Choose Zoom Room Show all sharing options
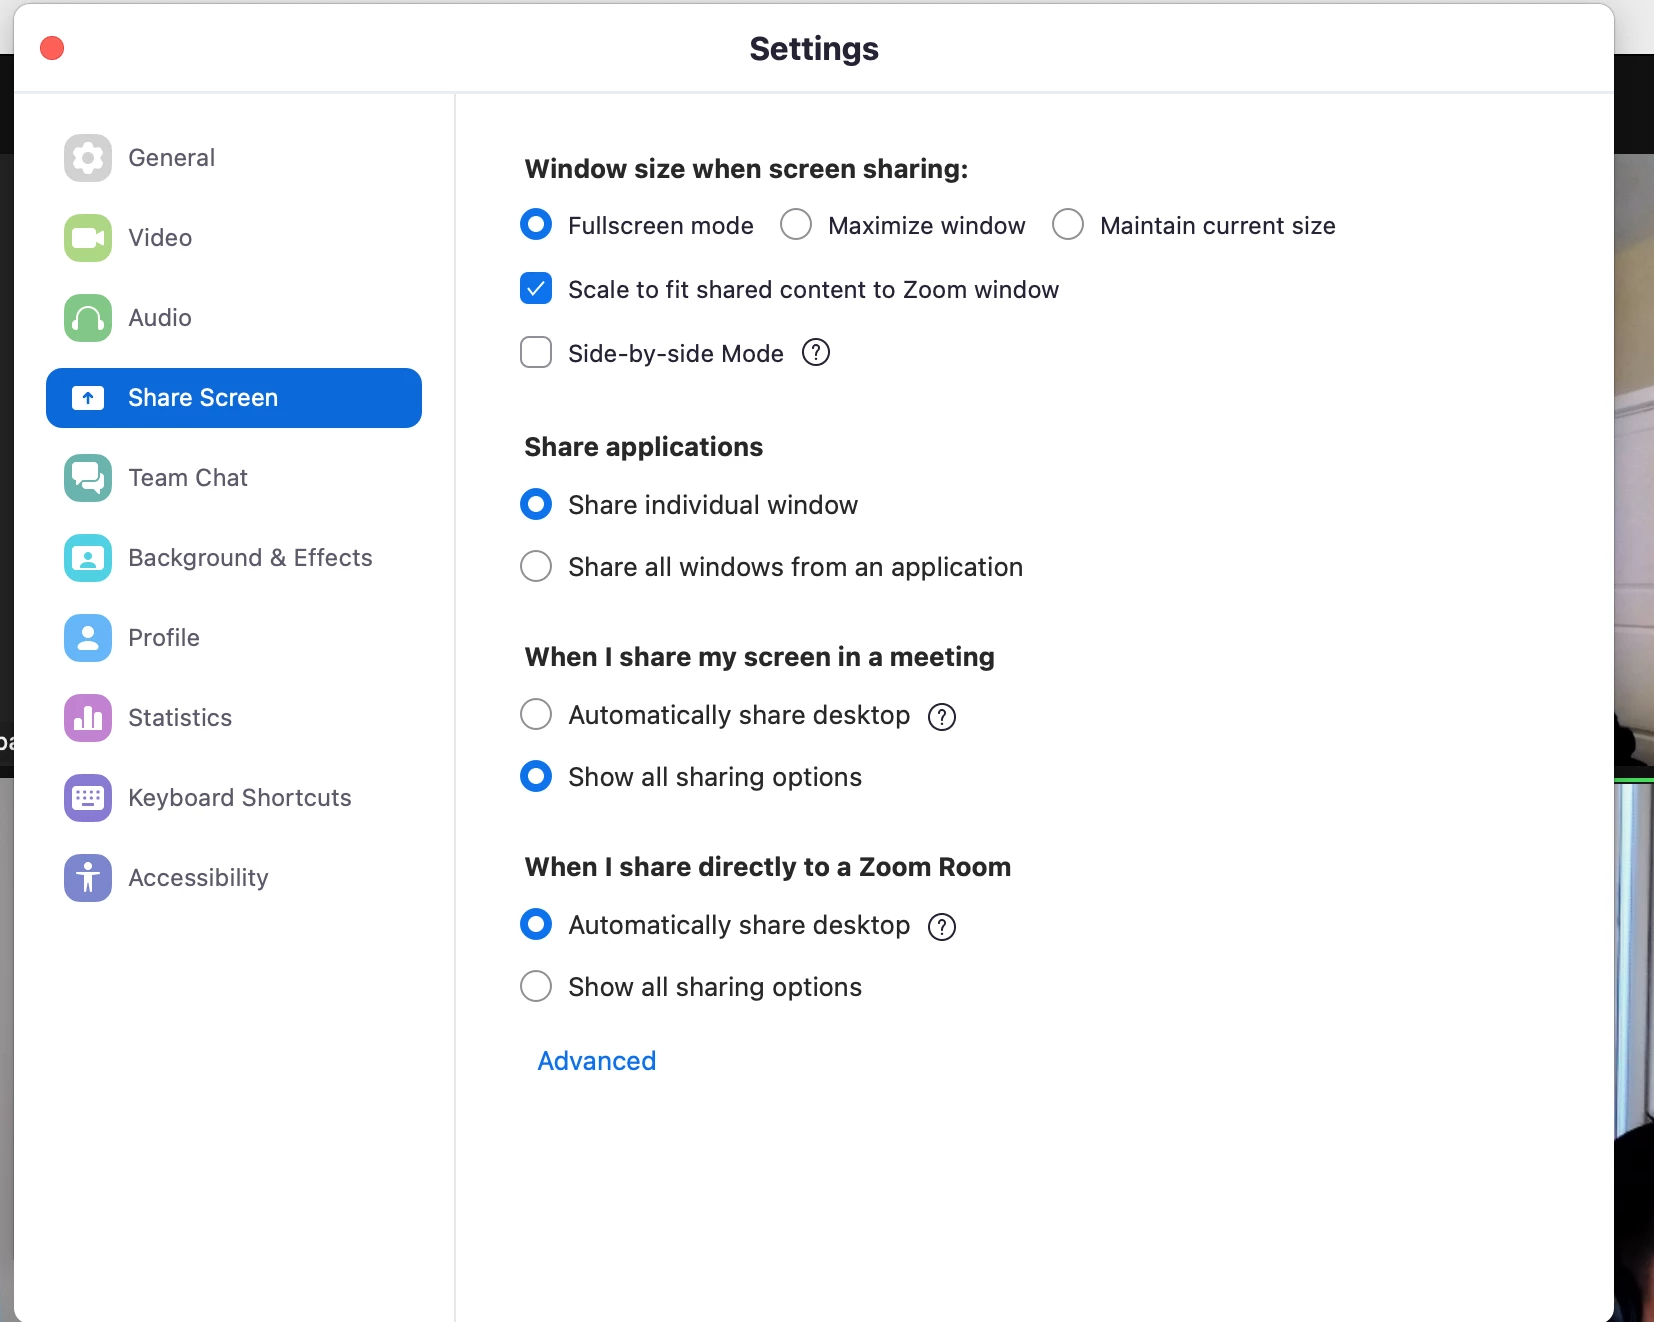This screenshot has height=1322, width=1654. [x=536, y=986]
